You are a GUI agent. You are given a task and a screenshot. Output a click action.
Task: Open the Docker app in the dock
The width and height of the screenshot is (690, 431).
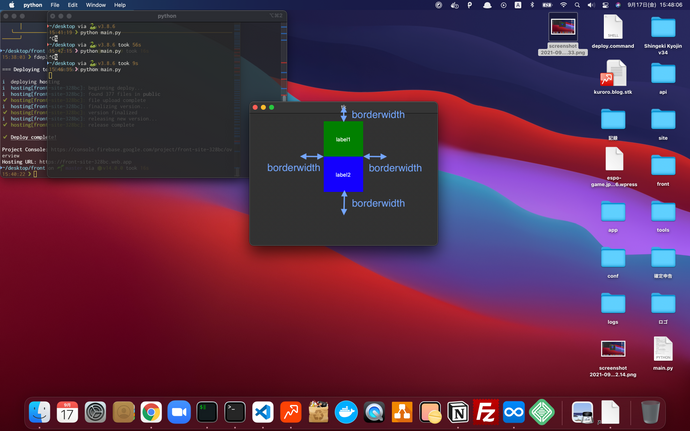346,411
